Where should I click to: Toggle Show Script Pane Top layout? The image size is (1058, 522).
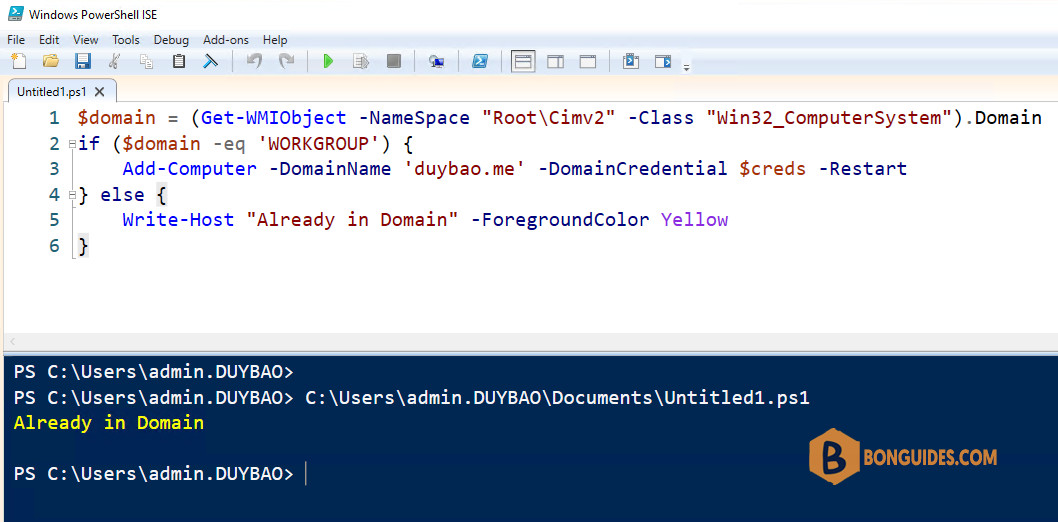[x=523, y=61]
